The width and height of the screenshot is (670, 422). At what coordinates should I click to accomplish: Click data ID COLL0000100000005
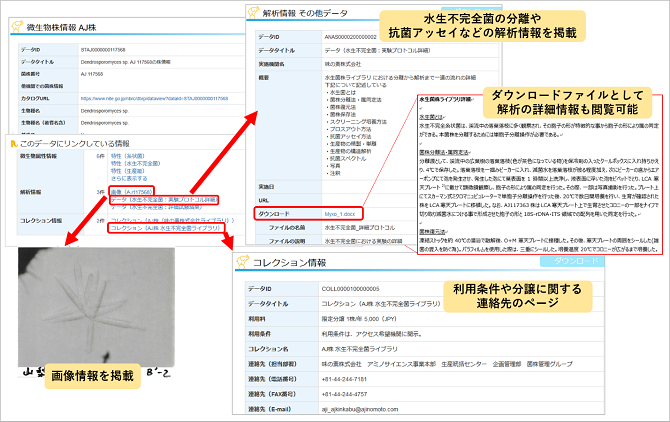coord(350,289)
